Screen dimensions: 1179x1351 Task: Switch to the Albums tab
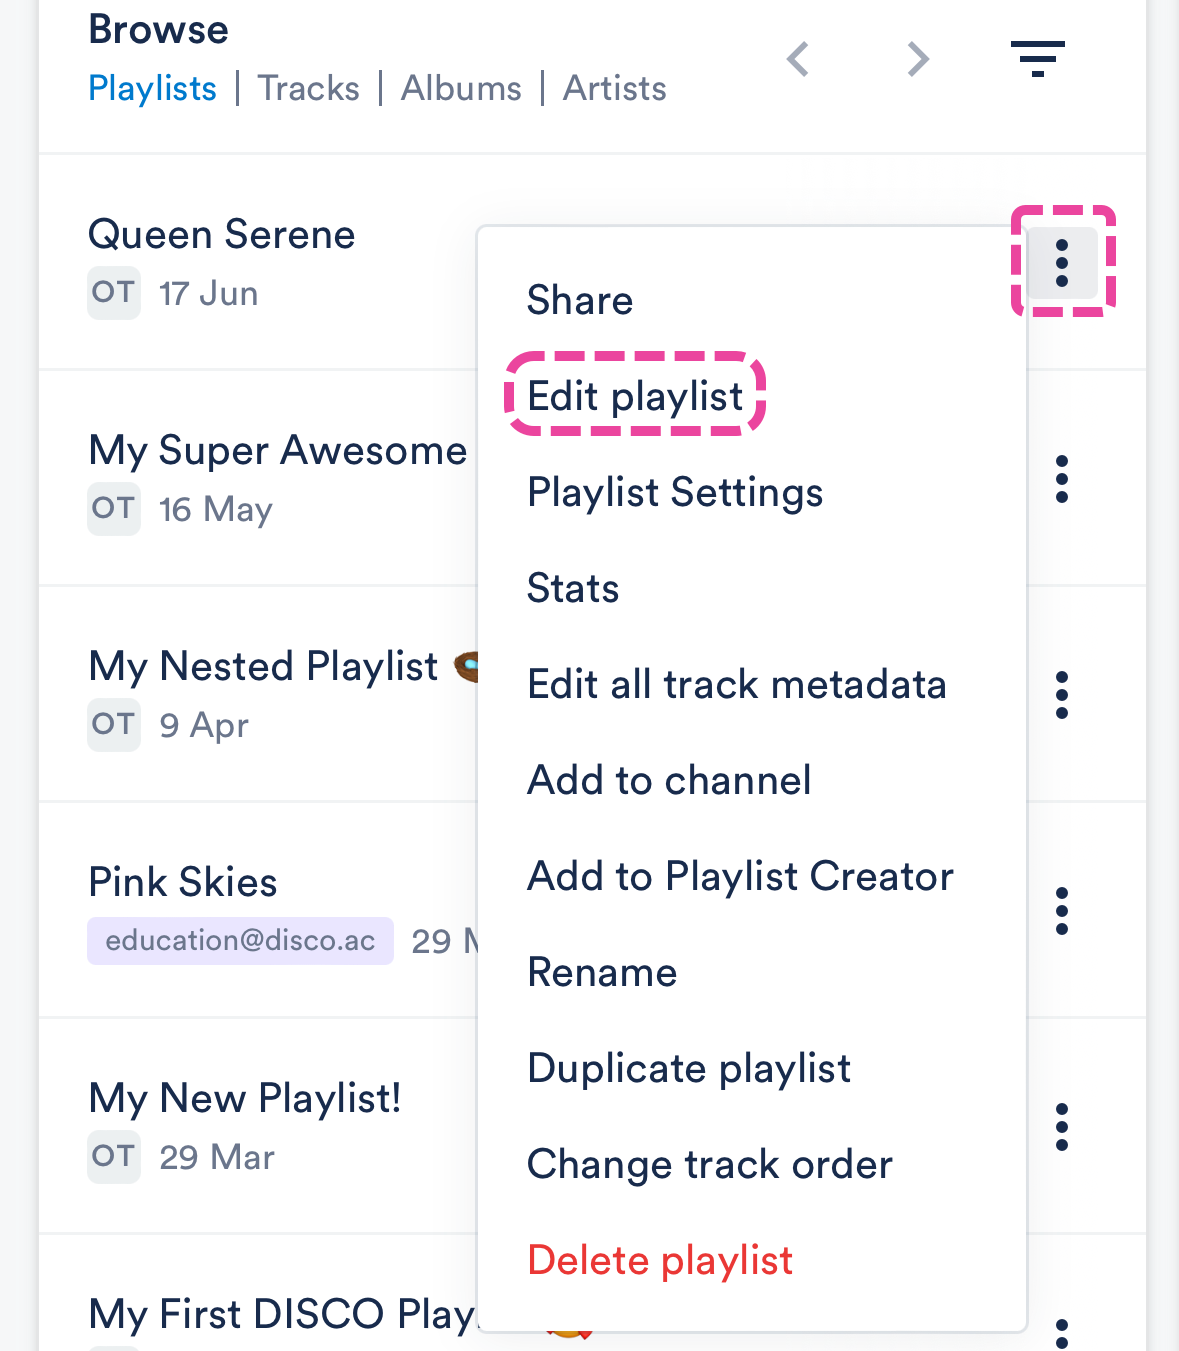(461, 88)
